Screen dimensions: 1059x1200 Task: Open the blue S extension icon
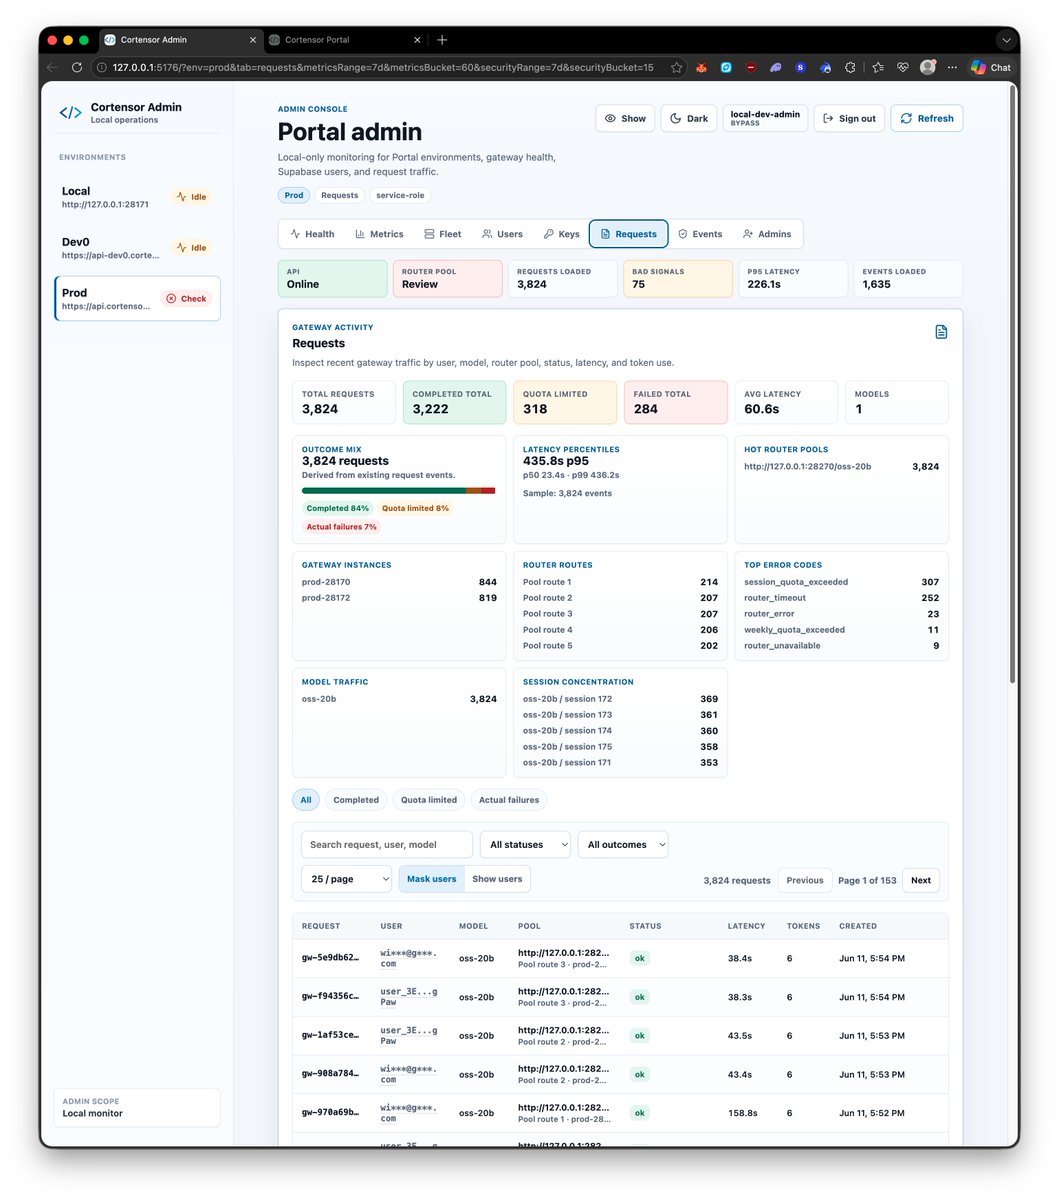pos(801,68)
